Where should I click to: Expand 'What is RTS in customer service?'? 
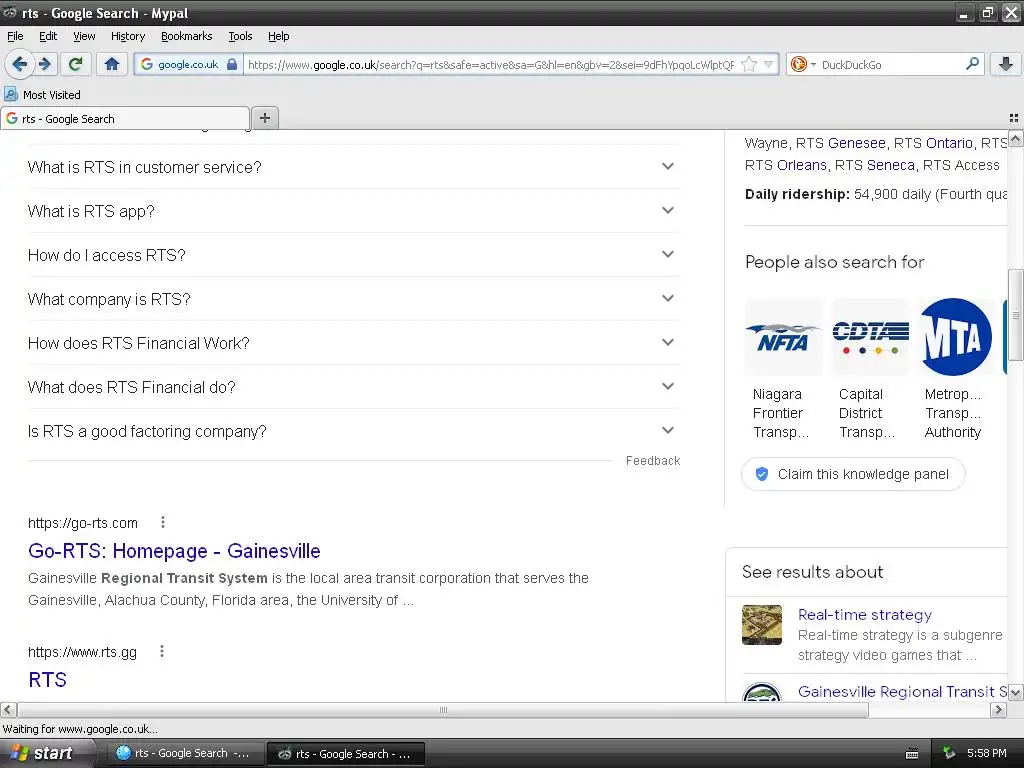pyautogui.click(x=353, y=167)
